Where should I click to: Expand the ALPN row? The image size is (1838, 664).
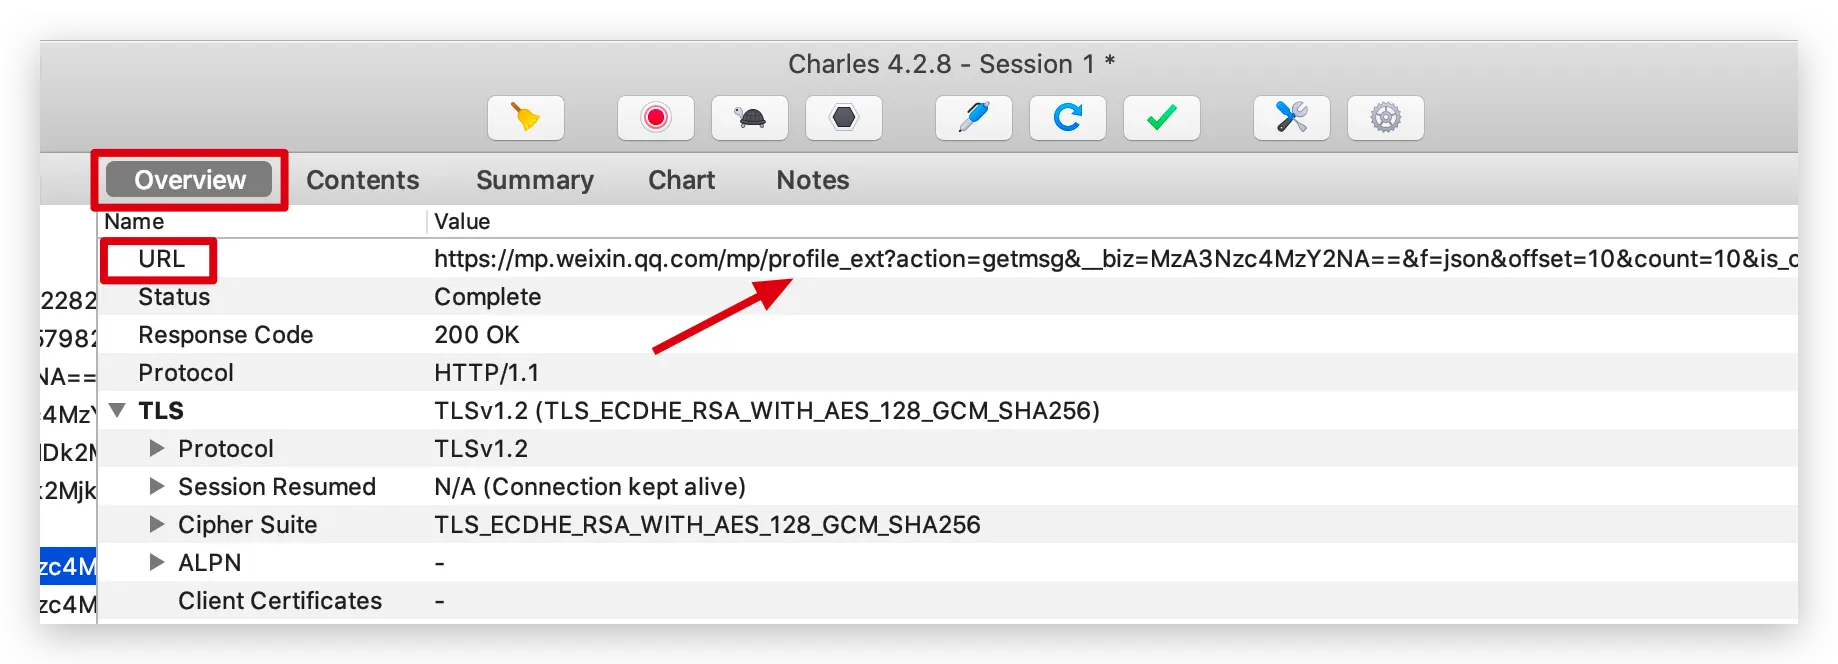157,562
